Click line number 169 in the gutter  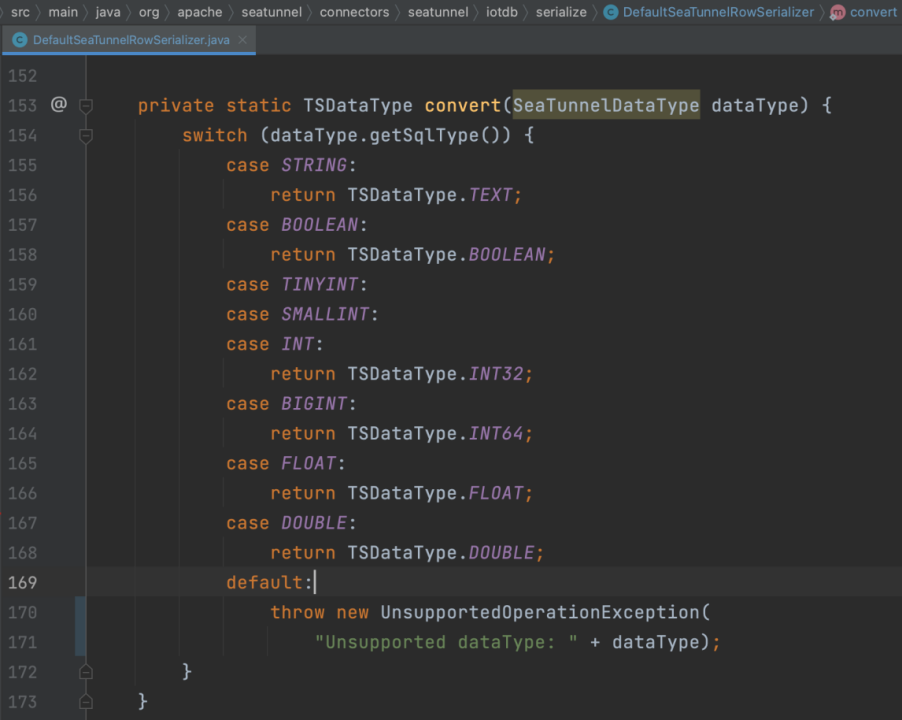click(x=22, y=583)
